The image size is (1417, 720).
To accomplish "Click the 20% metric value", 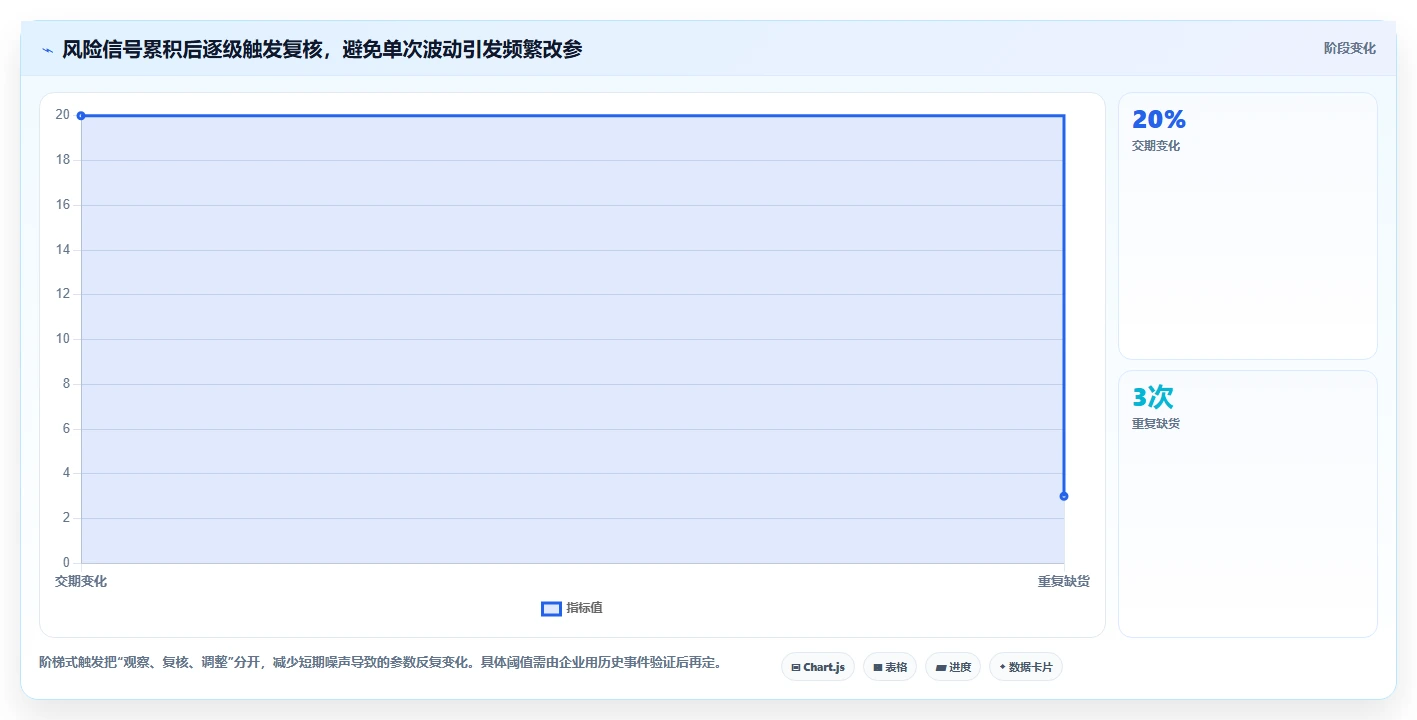I will tap(1159, 120).
